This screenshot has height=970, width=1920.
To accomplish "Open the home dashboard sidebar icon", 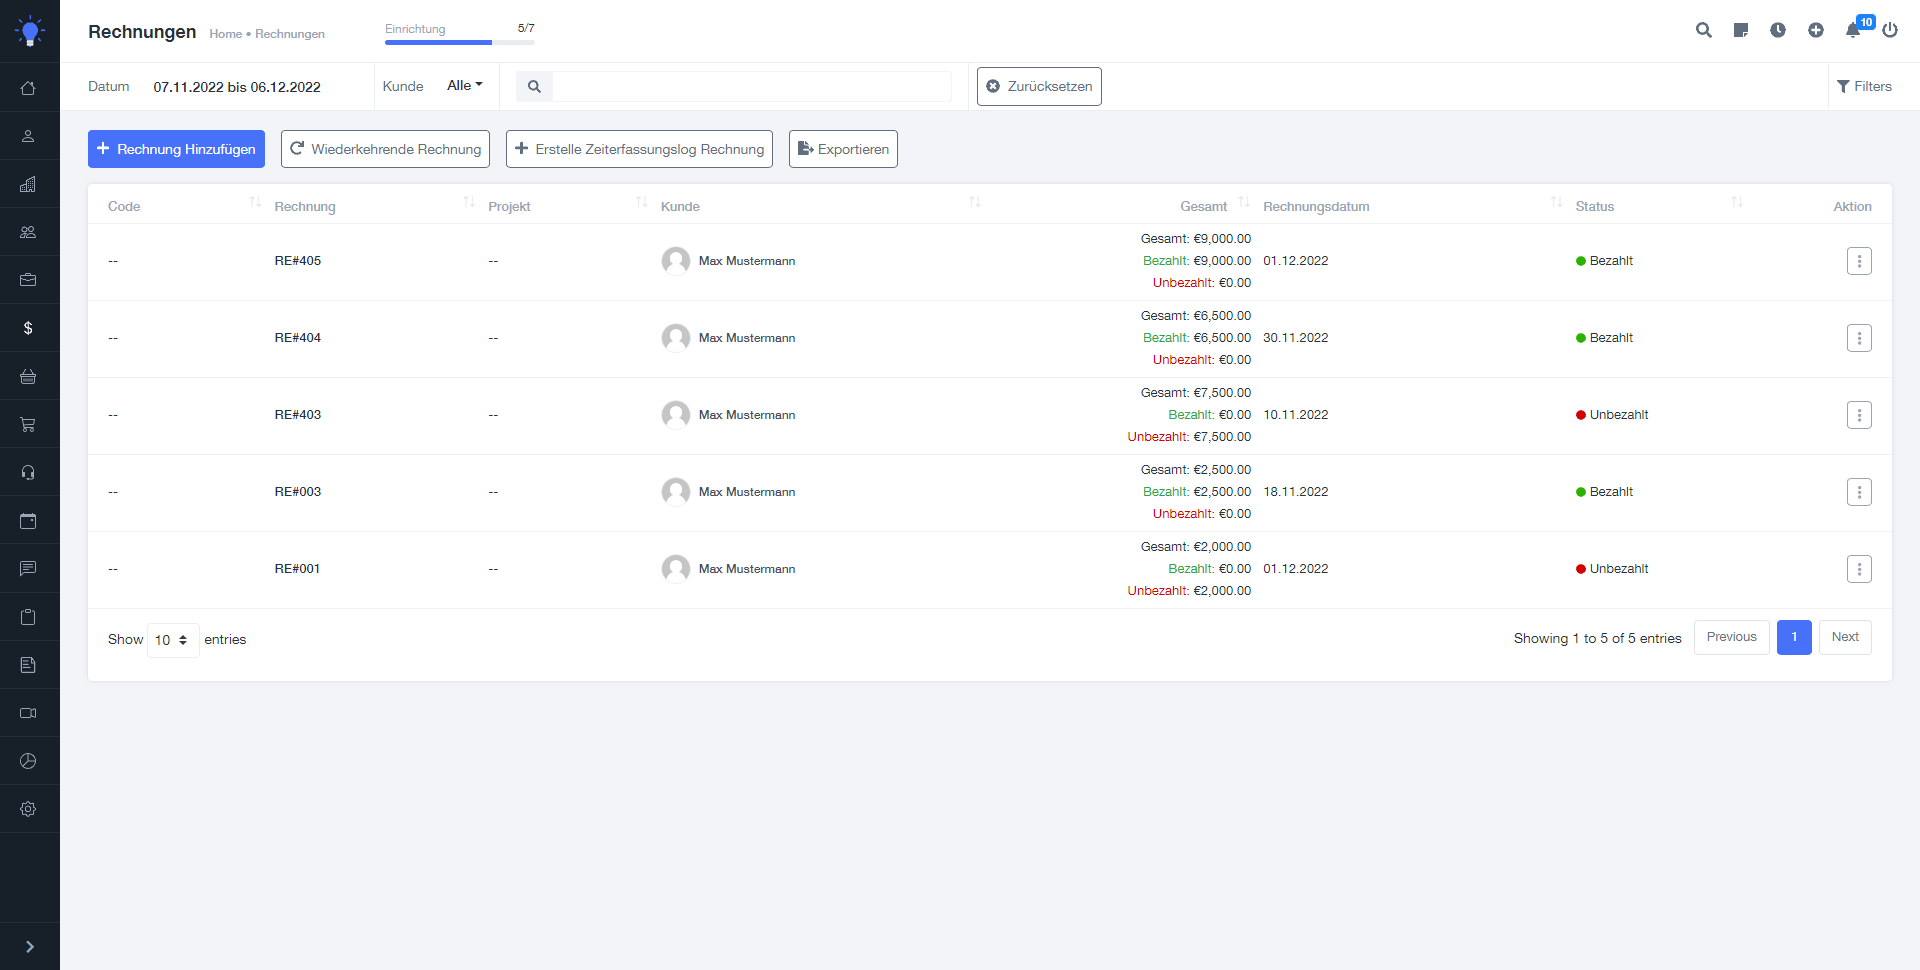I will pos(28,88).
